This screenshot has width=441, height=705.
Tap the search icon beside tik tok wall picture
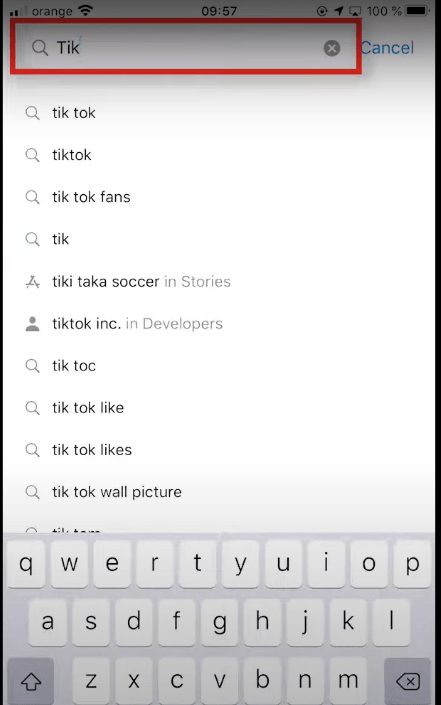pos(32,492)
